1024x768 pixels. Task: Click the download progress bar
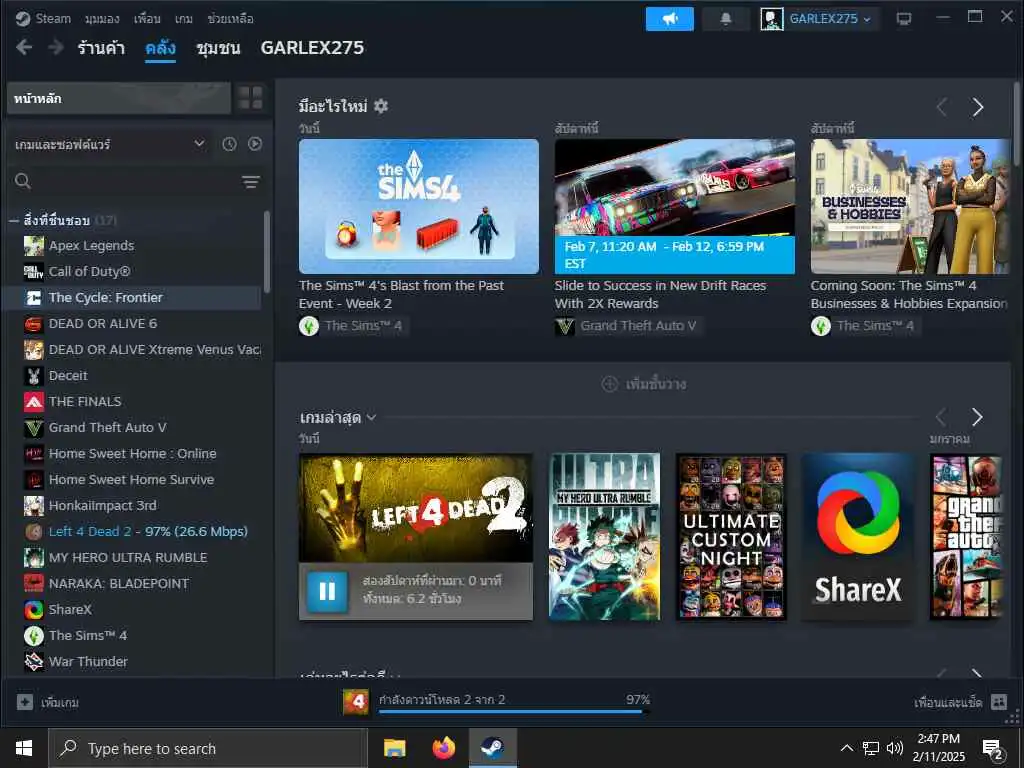514,711
